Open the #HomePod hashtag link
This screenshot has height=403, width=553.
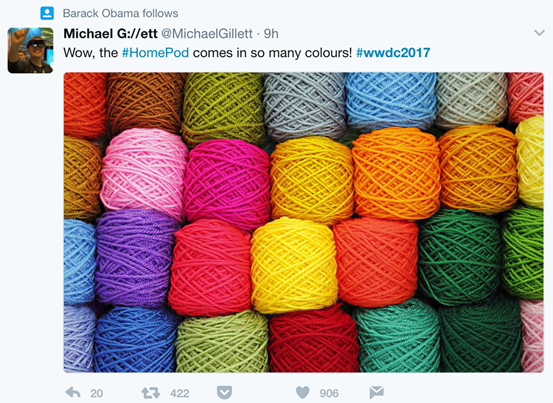pyautogui.click(x=155, y=53)
